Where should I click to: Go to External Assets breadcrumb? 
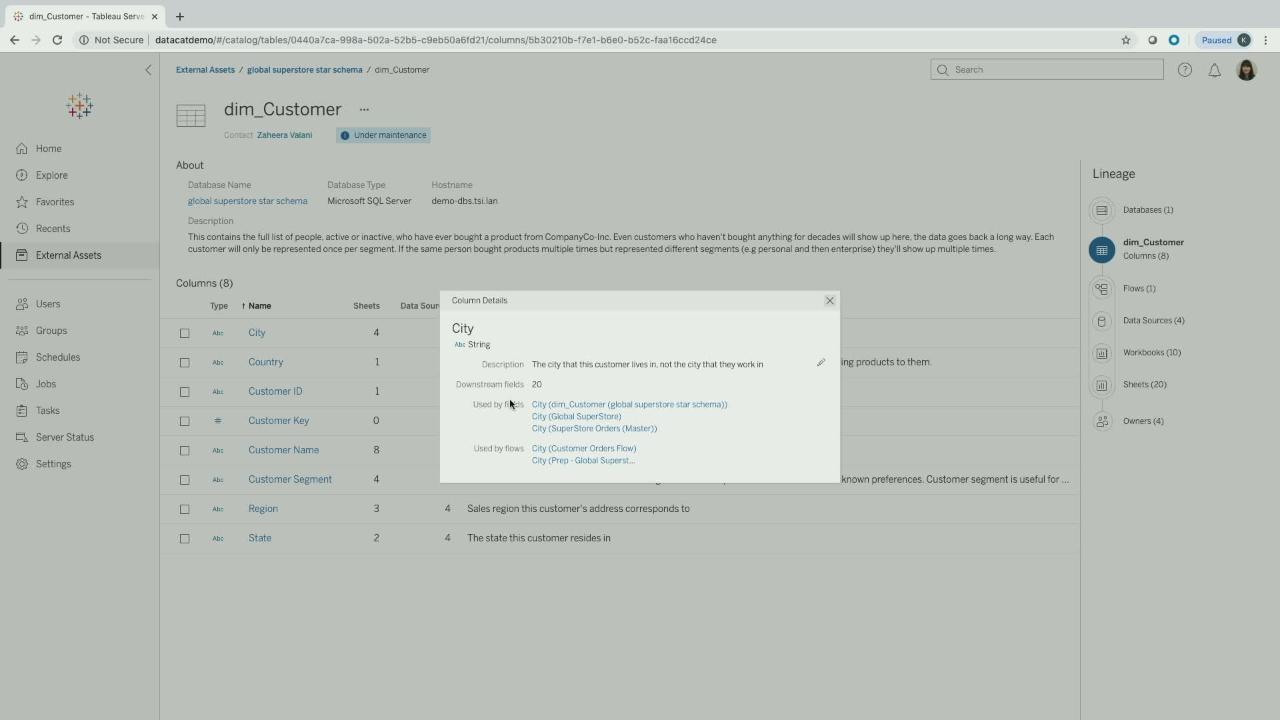click(x=205, y=70)
